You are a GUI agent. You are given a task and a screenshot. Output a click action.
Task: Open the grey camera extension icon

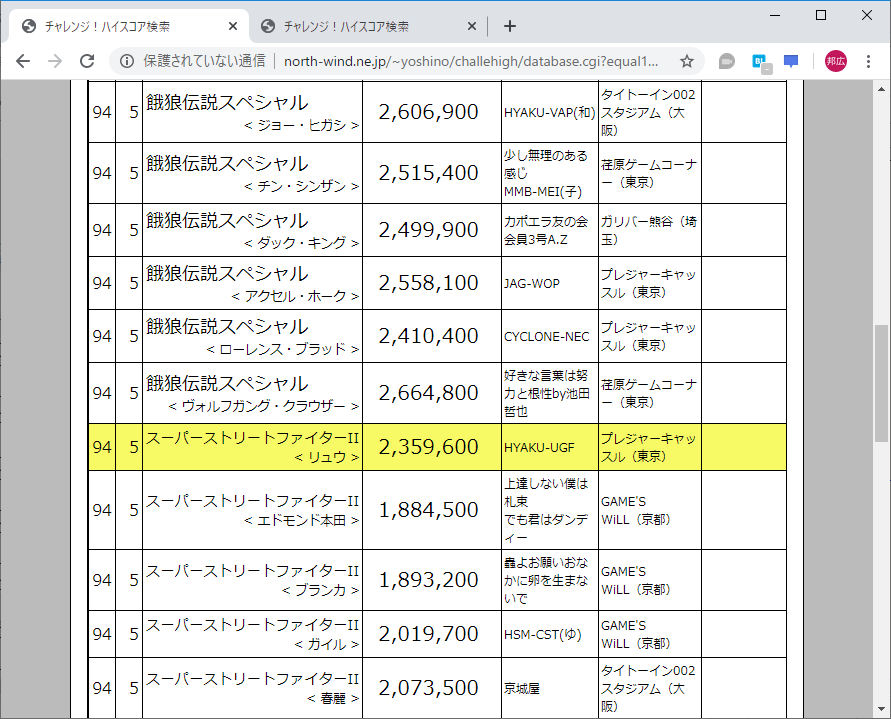[727, 61]
